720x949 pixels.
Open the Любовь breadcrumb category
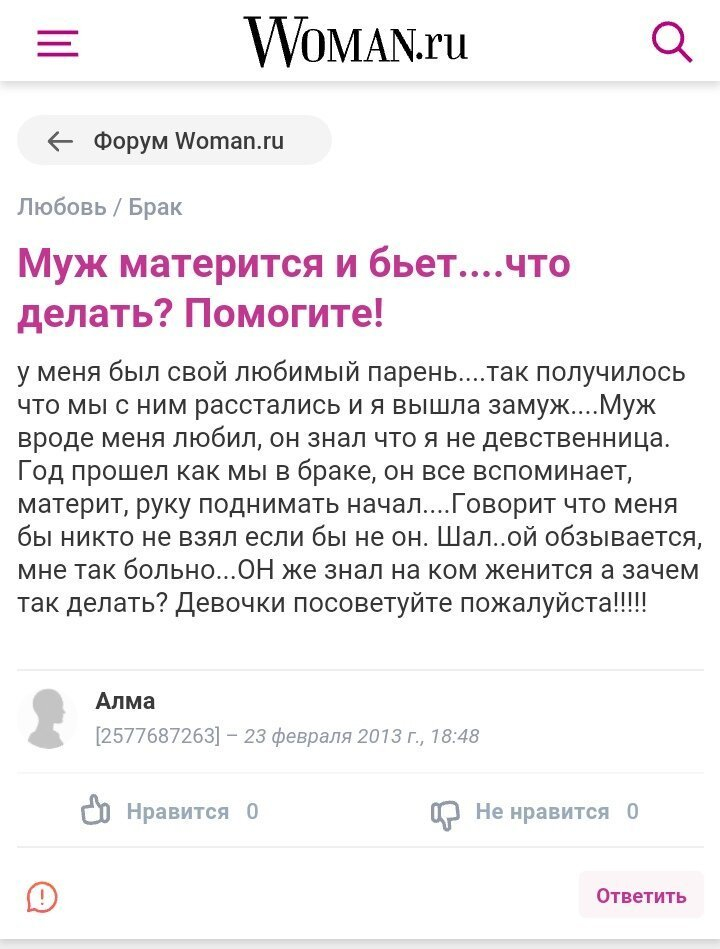[x=61, y=207]
